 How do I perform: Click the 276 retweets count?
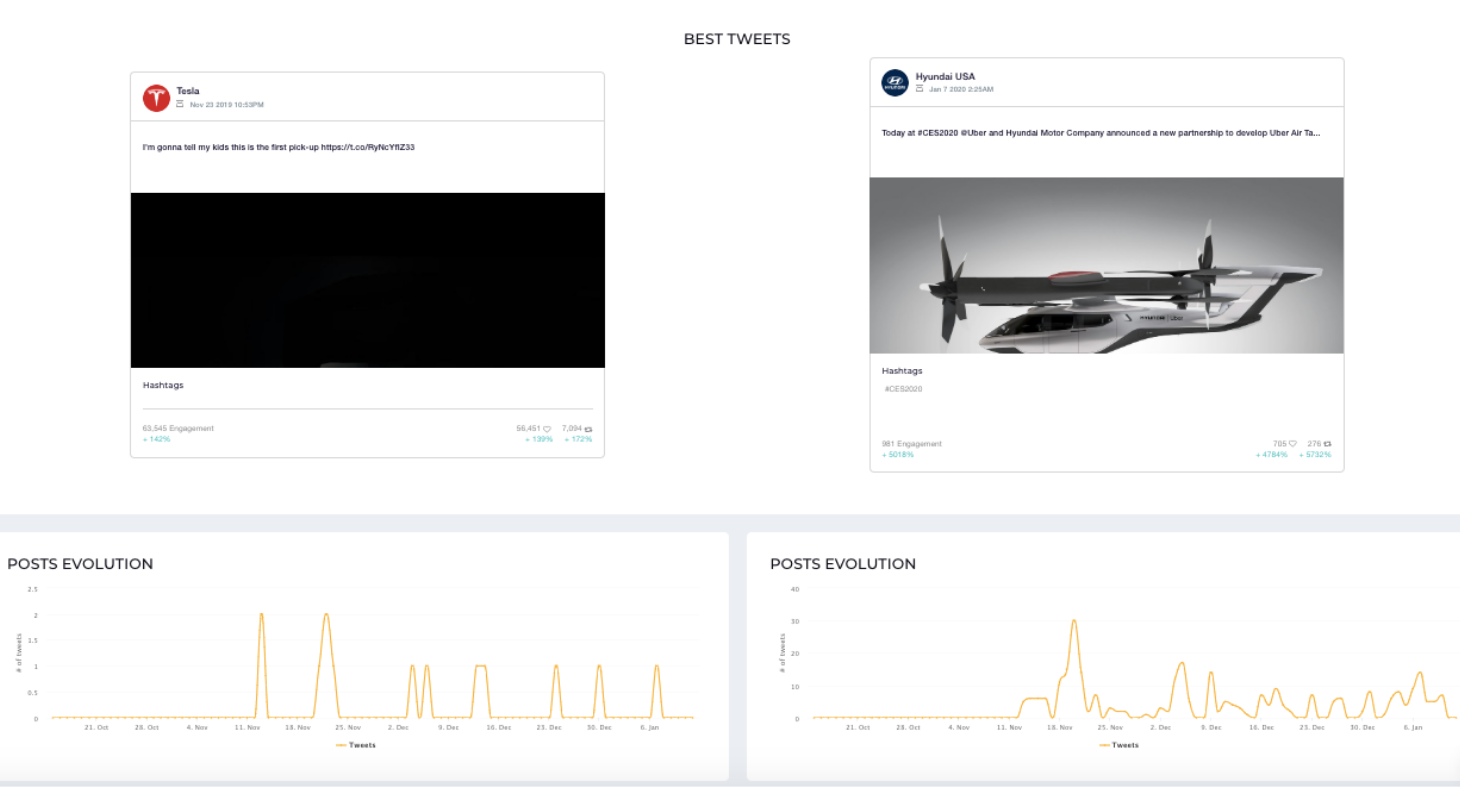tap(1314, 444)
